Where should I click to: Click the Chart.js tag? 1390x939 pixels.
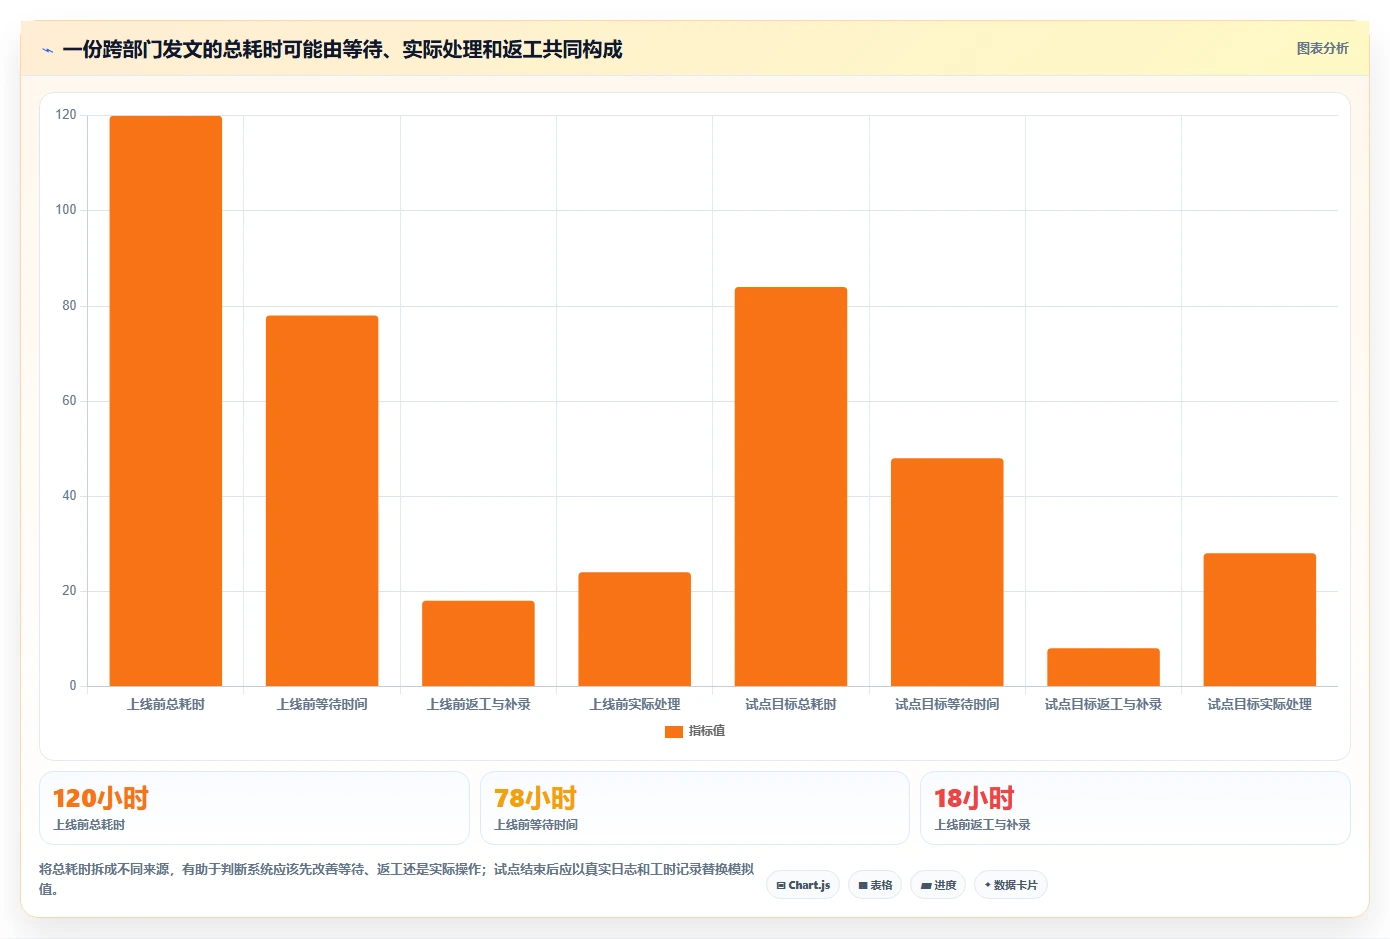803,885
